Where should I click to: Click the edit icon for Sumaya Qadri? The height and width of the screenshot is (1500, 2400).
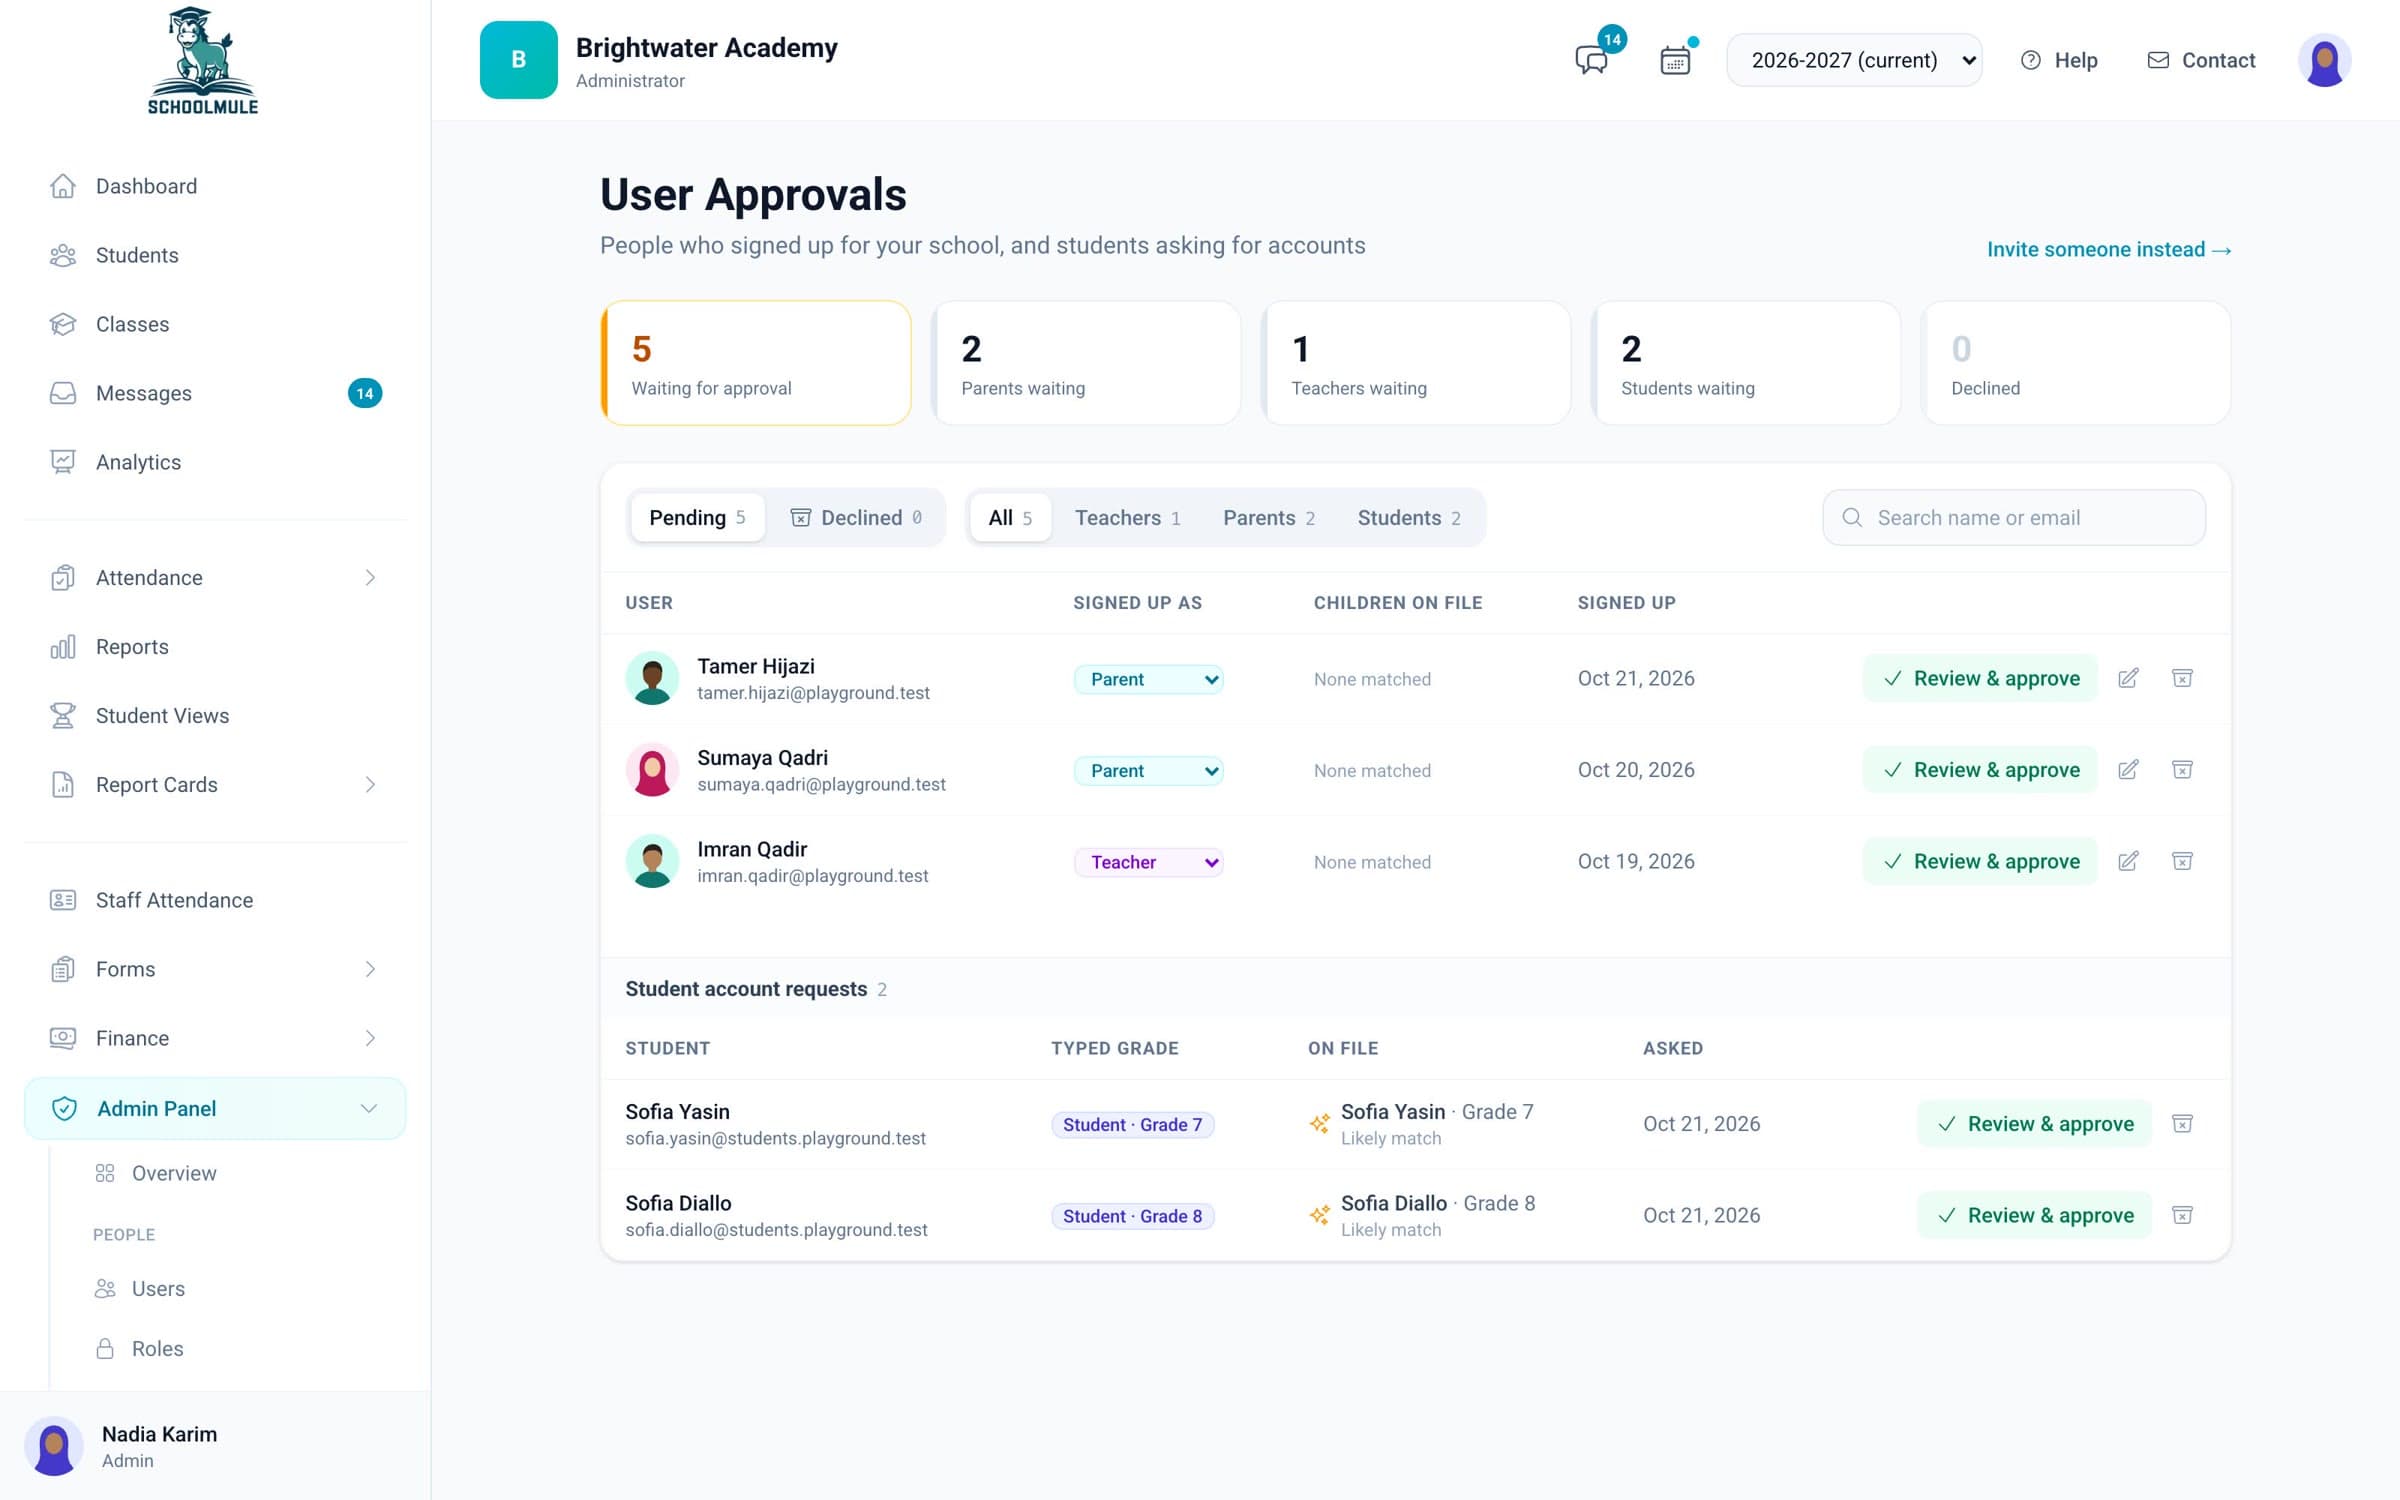2128,770
